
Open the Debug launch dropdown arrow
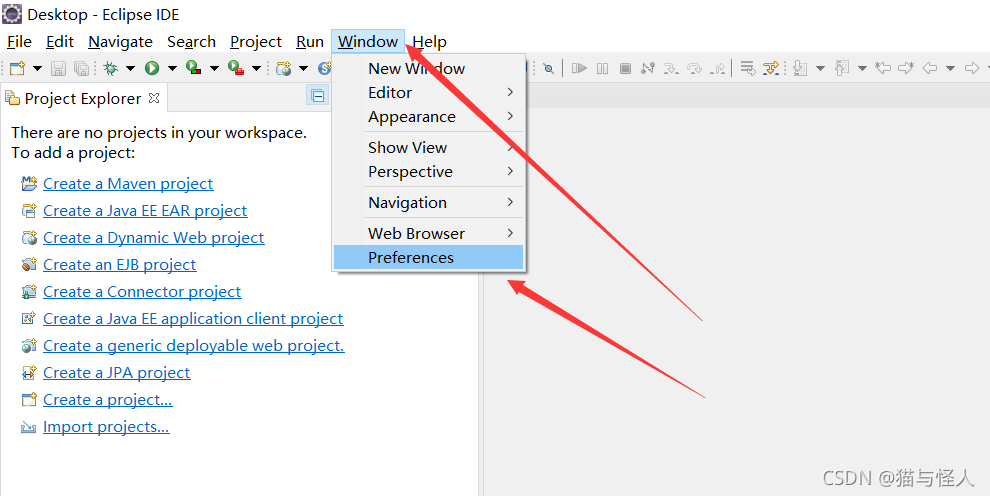click(130, 68)
